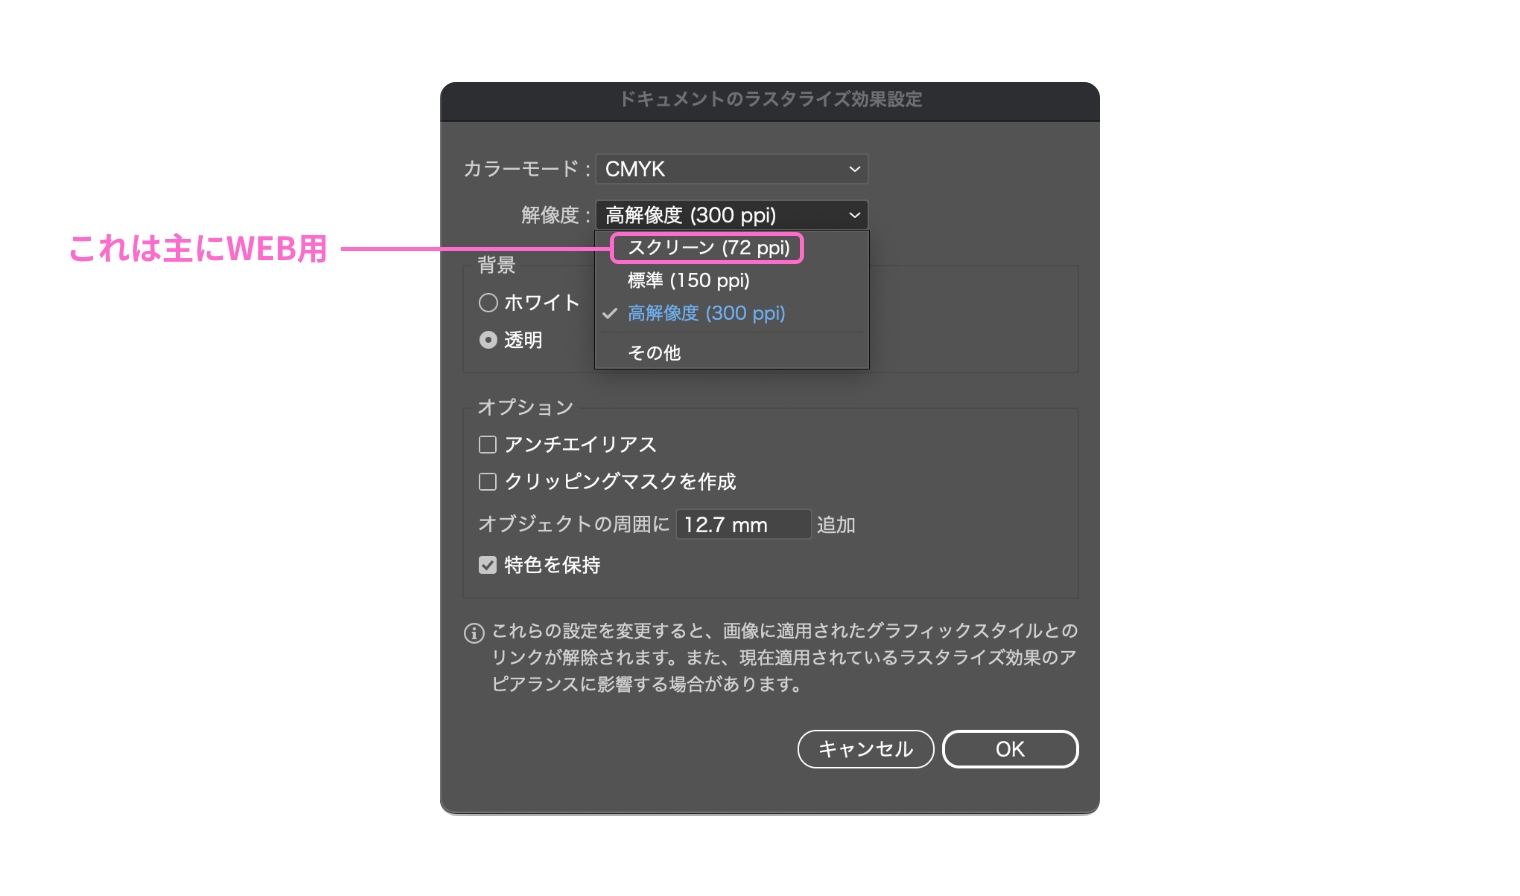Tick the クリッピングマスクを作成 checkbox
Viewport: 1520px width, 896px height.
(x=488, y=482)
